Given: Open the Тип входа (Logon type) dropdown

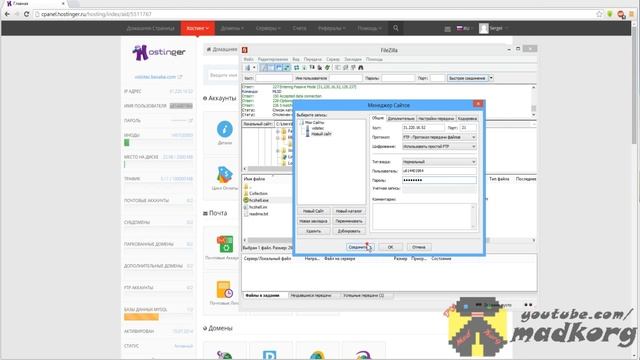Looking at the screenshot, I should click(x=439, y=162).
